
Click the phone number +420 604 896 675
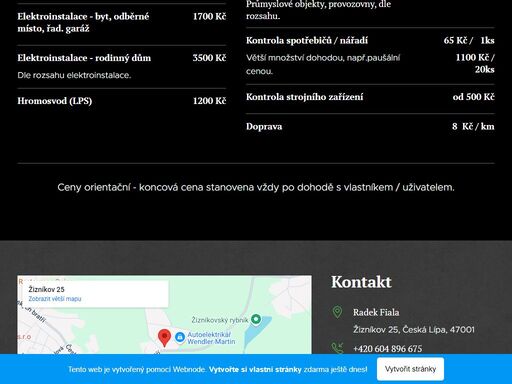coord(387,349)
